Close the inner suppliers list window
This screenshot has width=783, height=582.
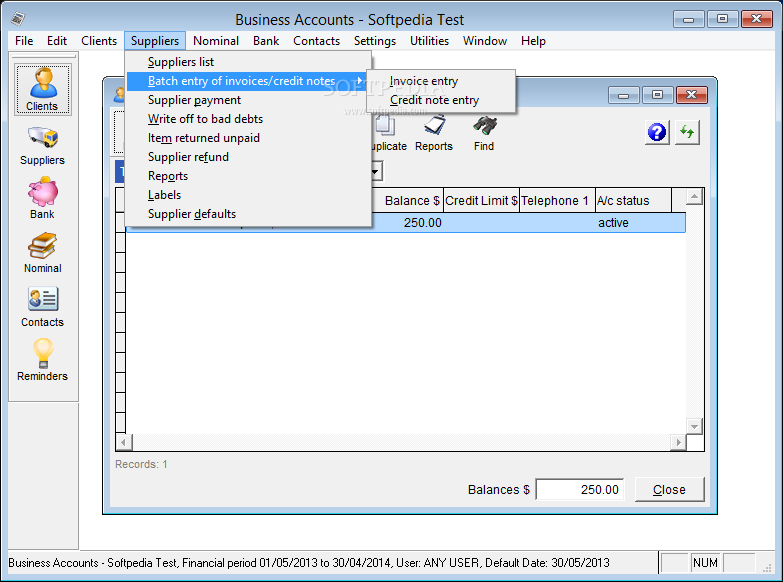point(692,95)
